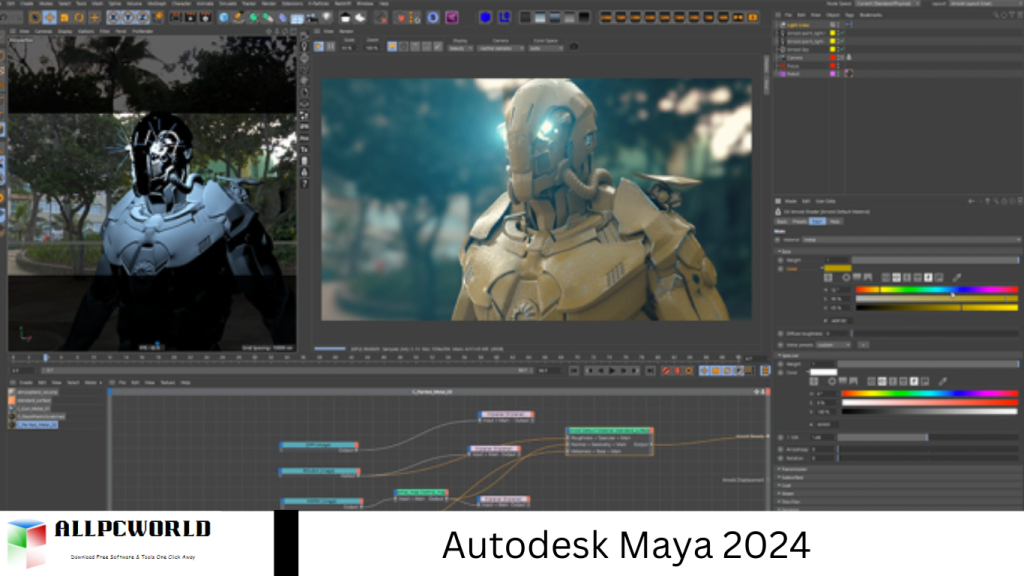The width and height of the screenshot is (1024, 576).
Task: Click the search icon in Object Manager
Action: click(996, 15)
